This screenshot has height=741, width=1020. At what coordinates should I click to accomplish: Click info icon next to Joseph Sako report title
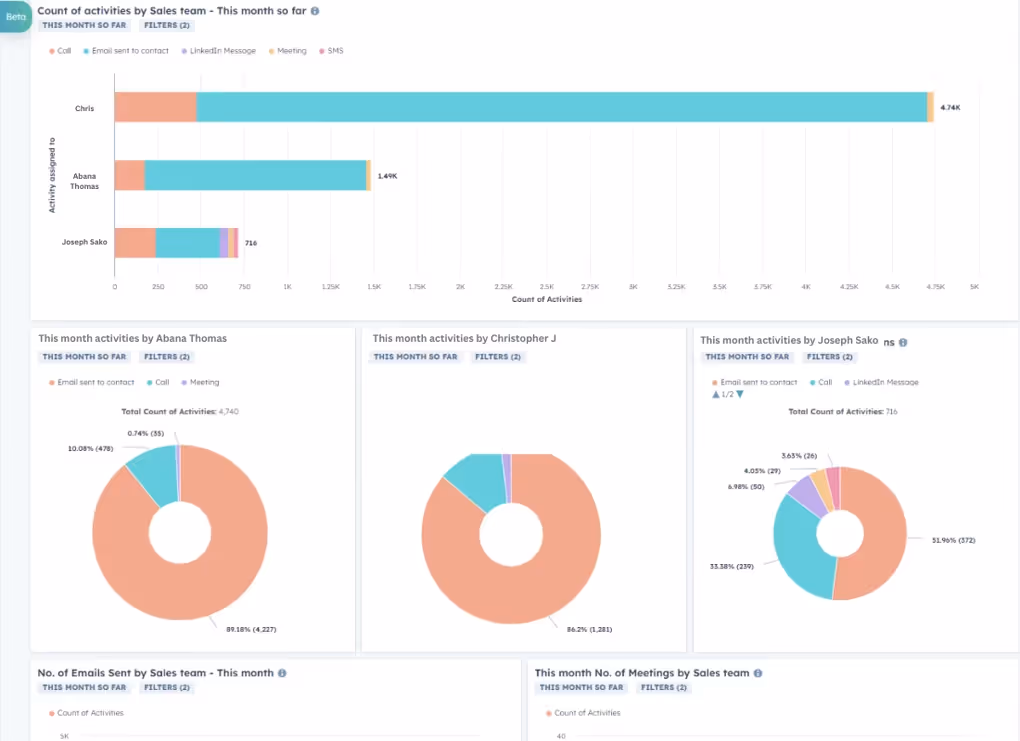point(902,343)
